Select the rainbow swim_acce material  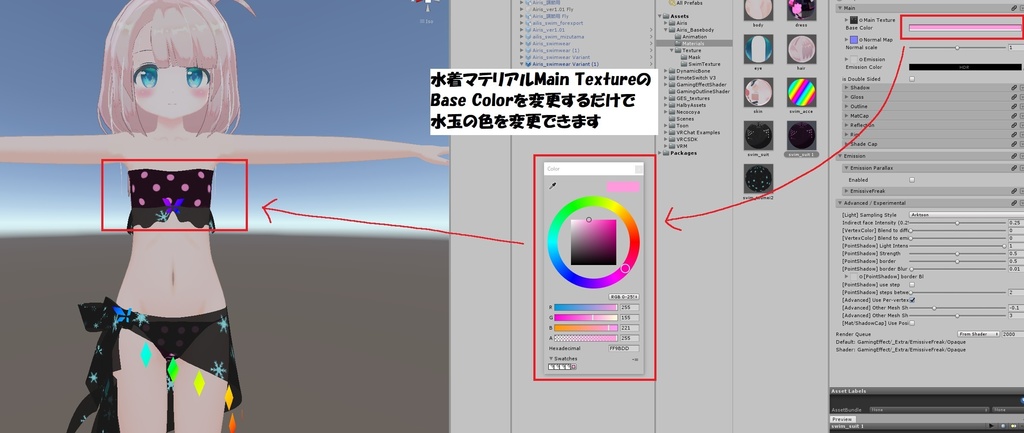[801, 92]
